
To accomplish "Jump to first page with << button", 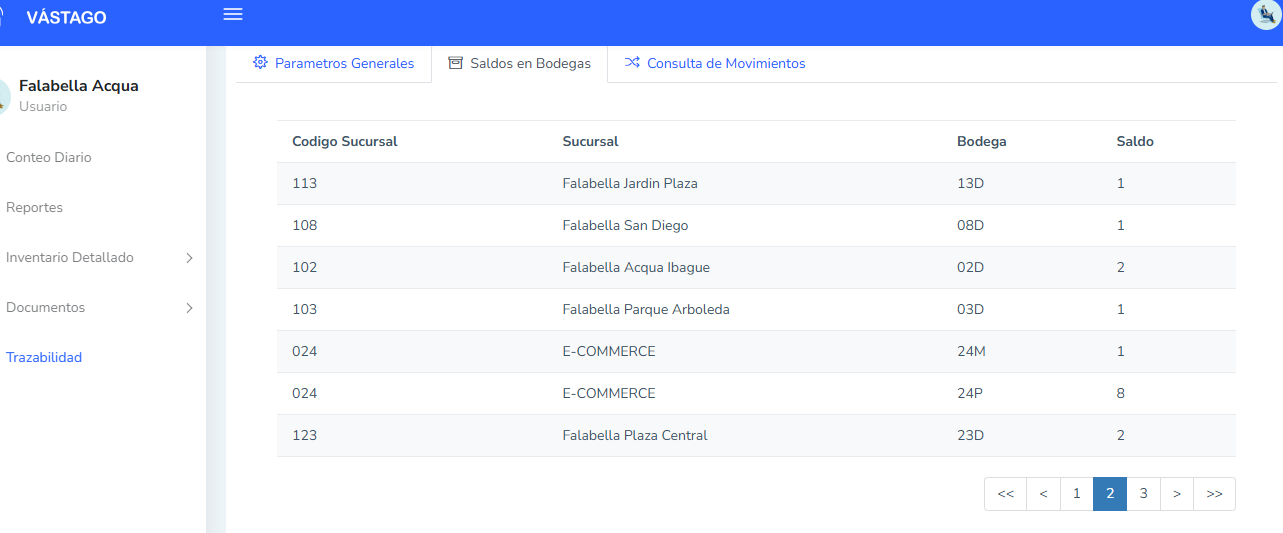I will 1005,494.
